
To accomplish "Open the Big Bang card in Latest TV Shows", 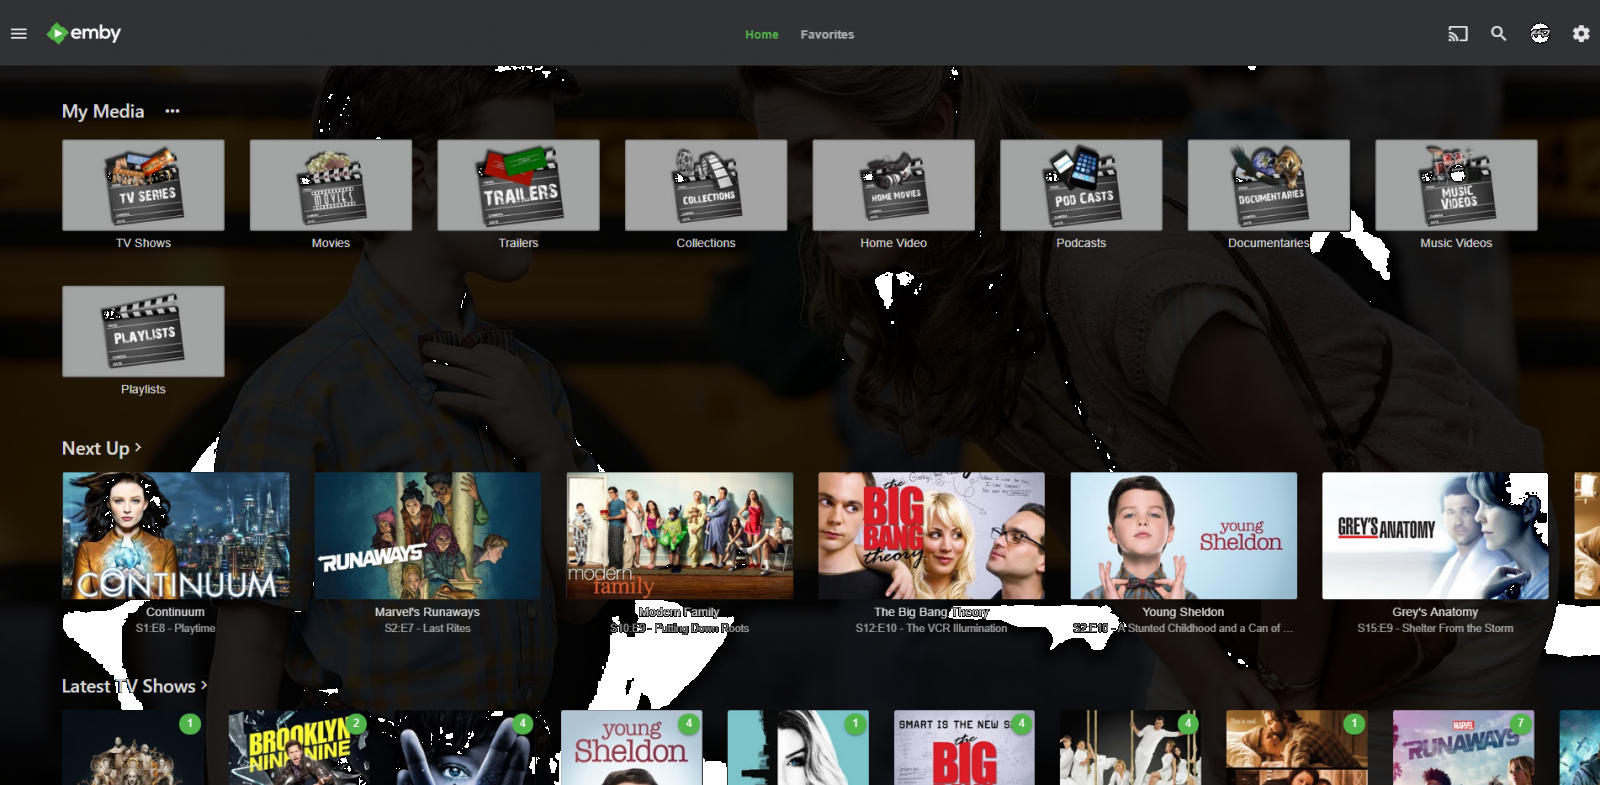I will pyautogui.click(x=964, y=748).
